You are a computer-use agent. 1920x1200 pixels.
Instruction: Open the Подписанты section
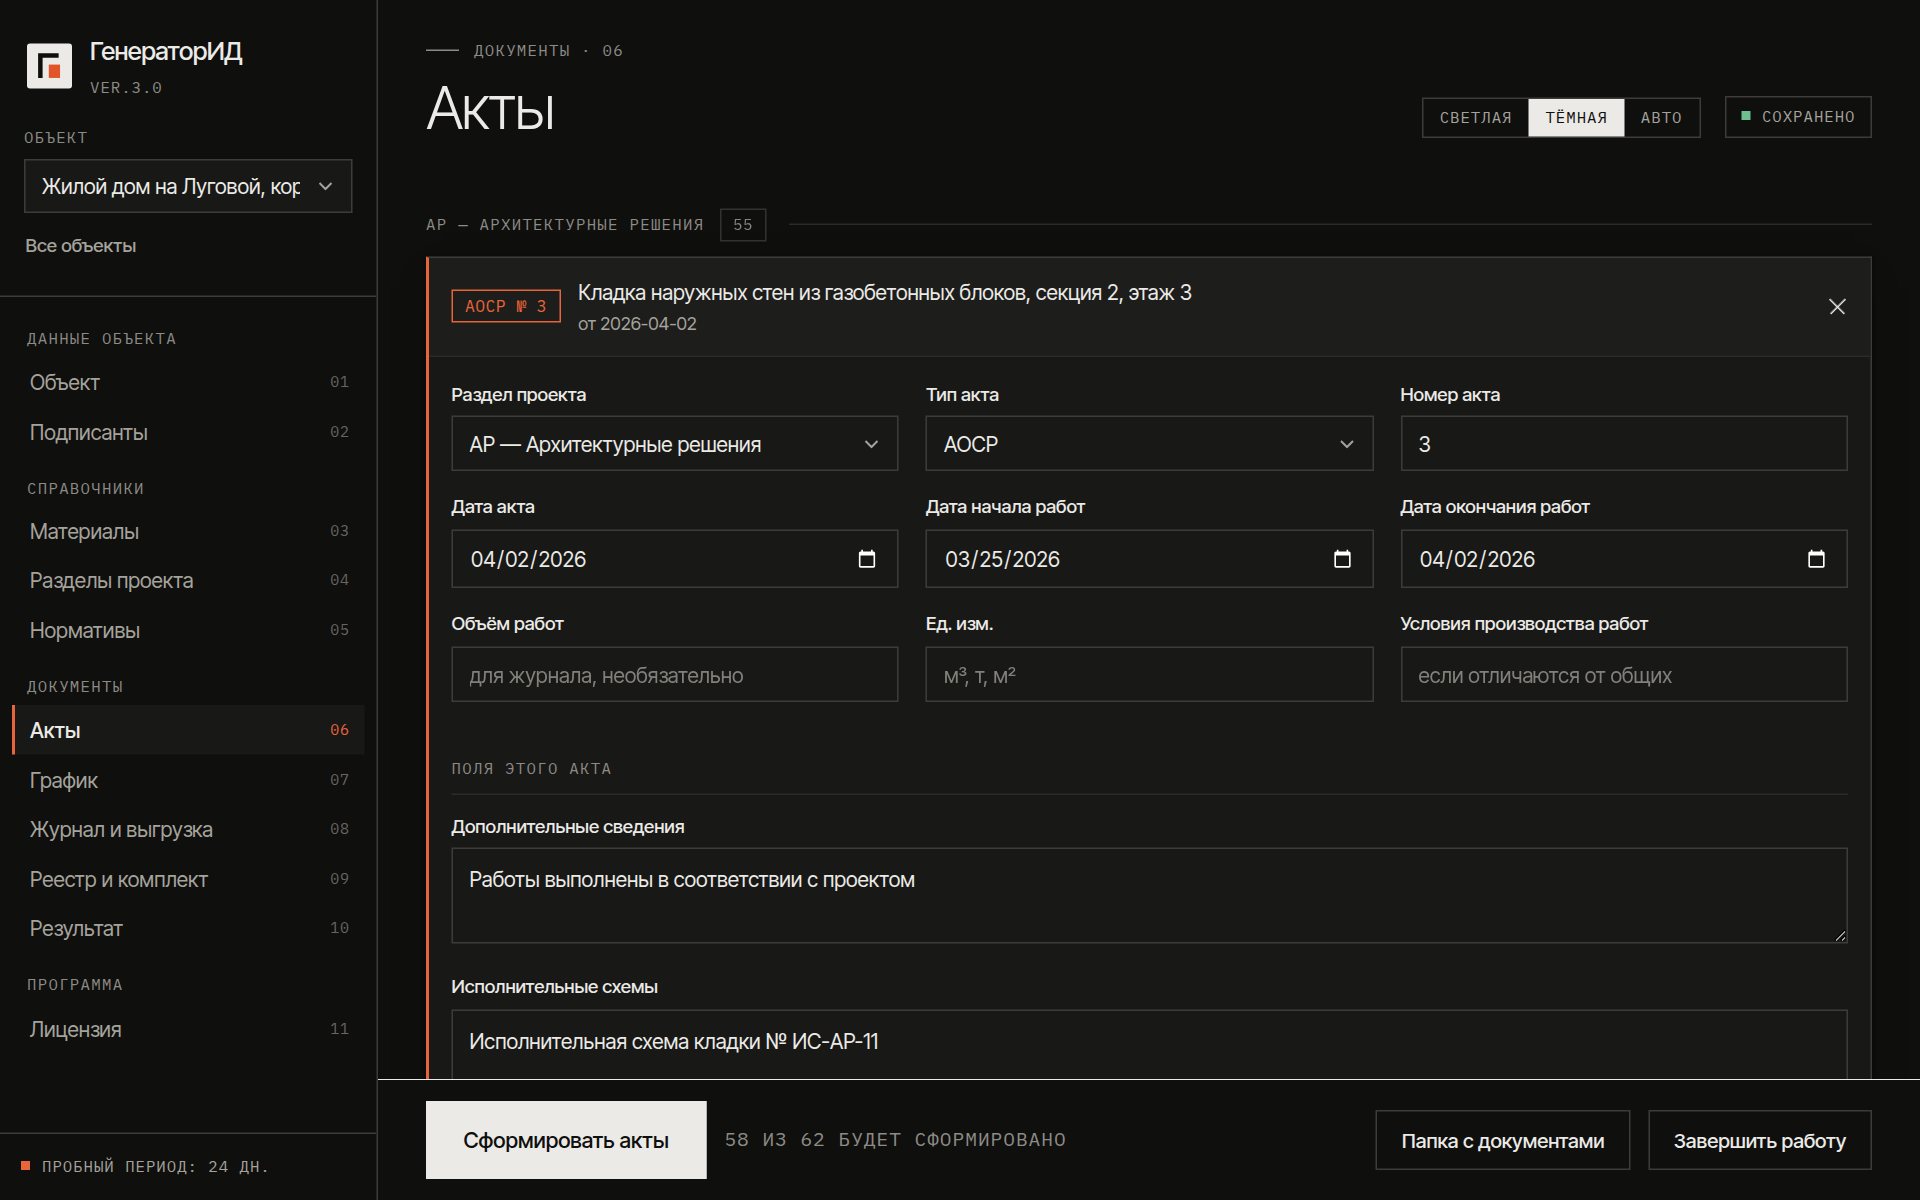pos(188,432)
